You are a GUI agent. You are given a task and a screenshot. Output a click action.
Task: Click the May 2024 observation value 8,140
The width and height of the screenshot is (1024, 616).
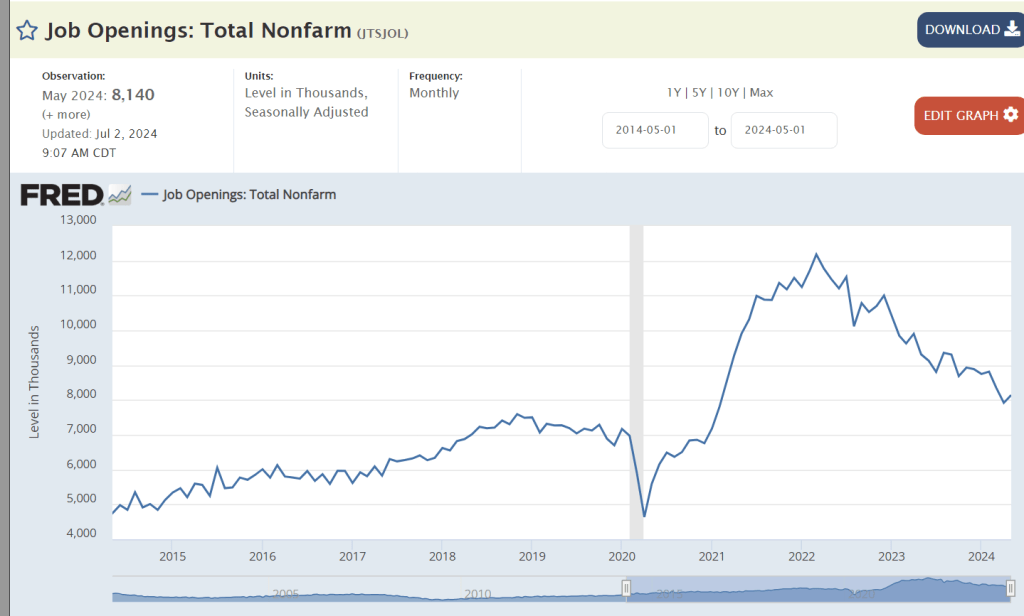(133, 95)
